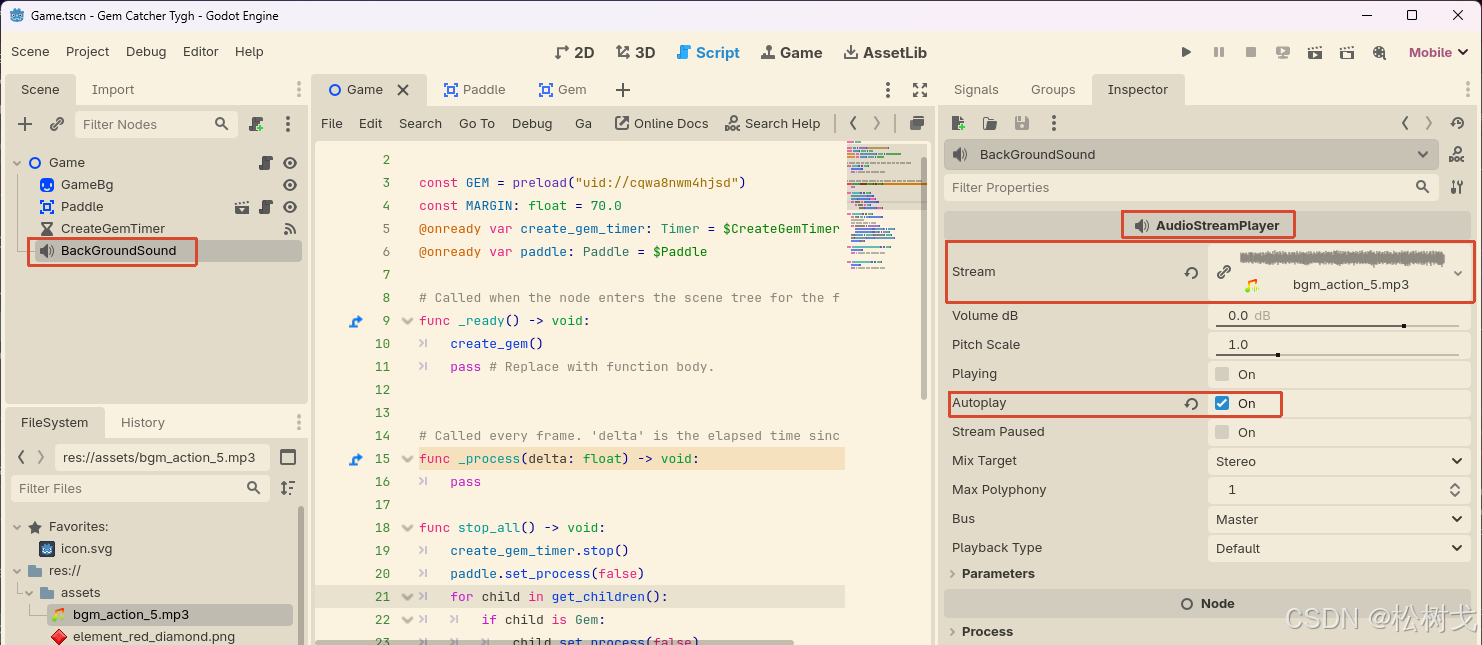Switch to the 3D workspace

(x=635, y=52)
